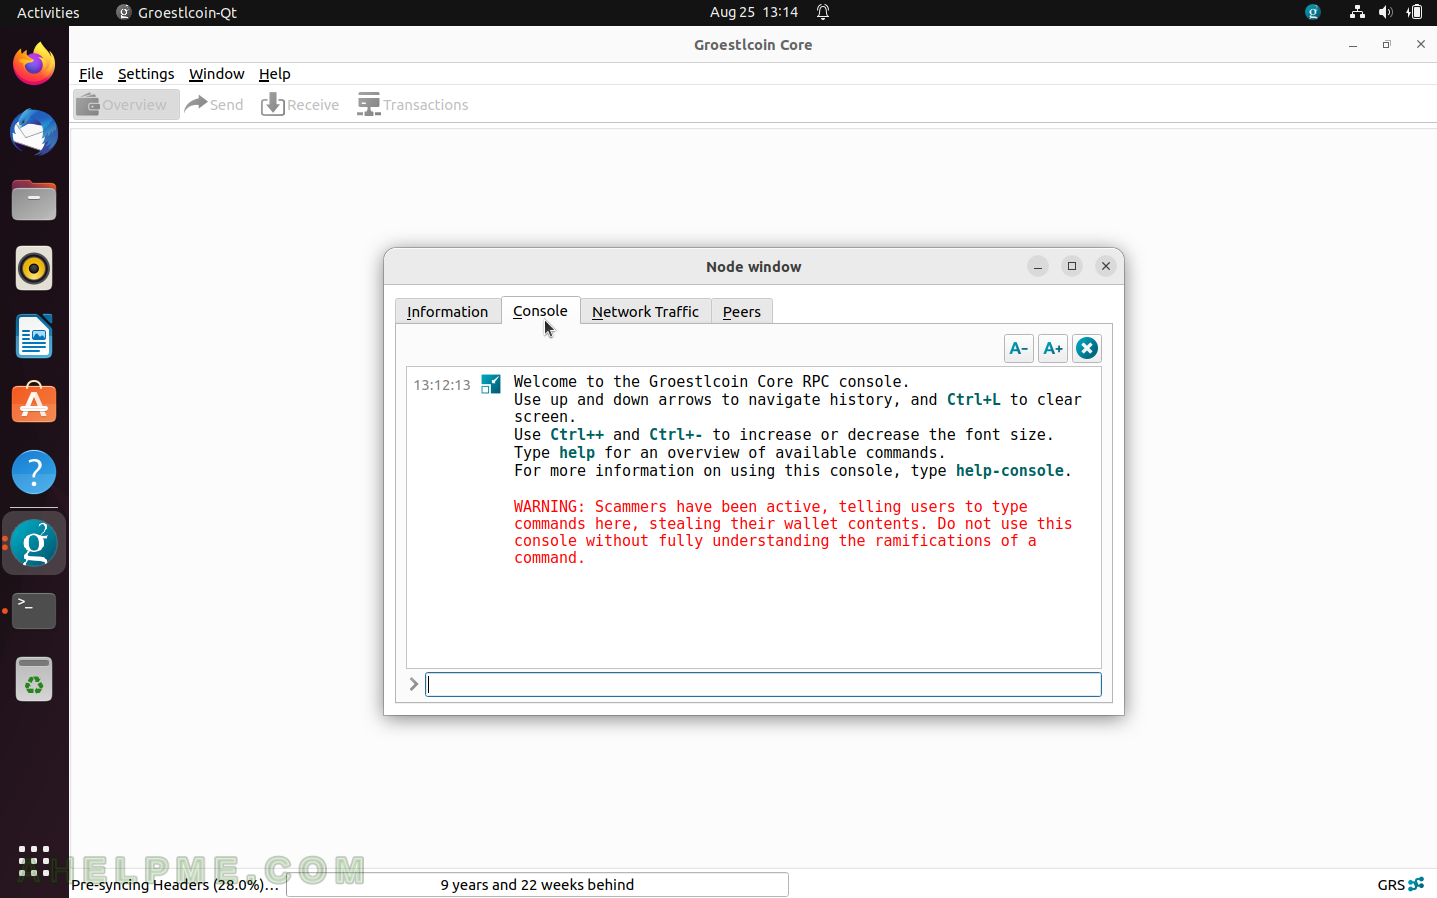Open the Help icon in the dock
The image size is (1437, 898).
pyautogui.click(x=34, y=472)
